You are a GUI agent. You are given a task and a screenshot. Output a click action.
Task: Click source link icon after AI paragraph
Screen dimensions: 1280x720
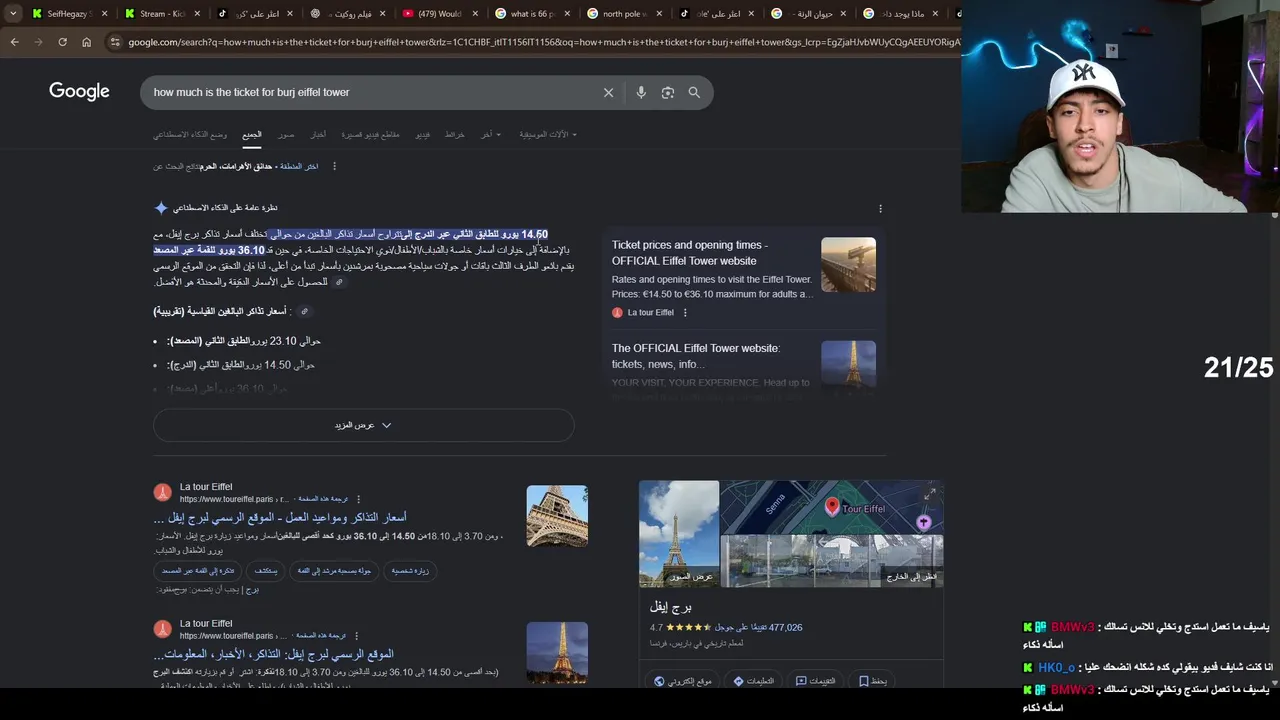coord(339,282)
